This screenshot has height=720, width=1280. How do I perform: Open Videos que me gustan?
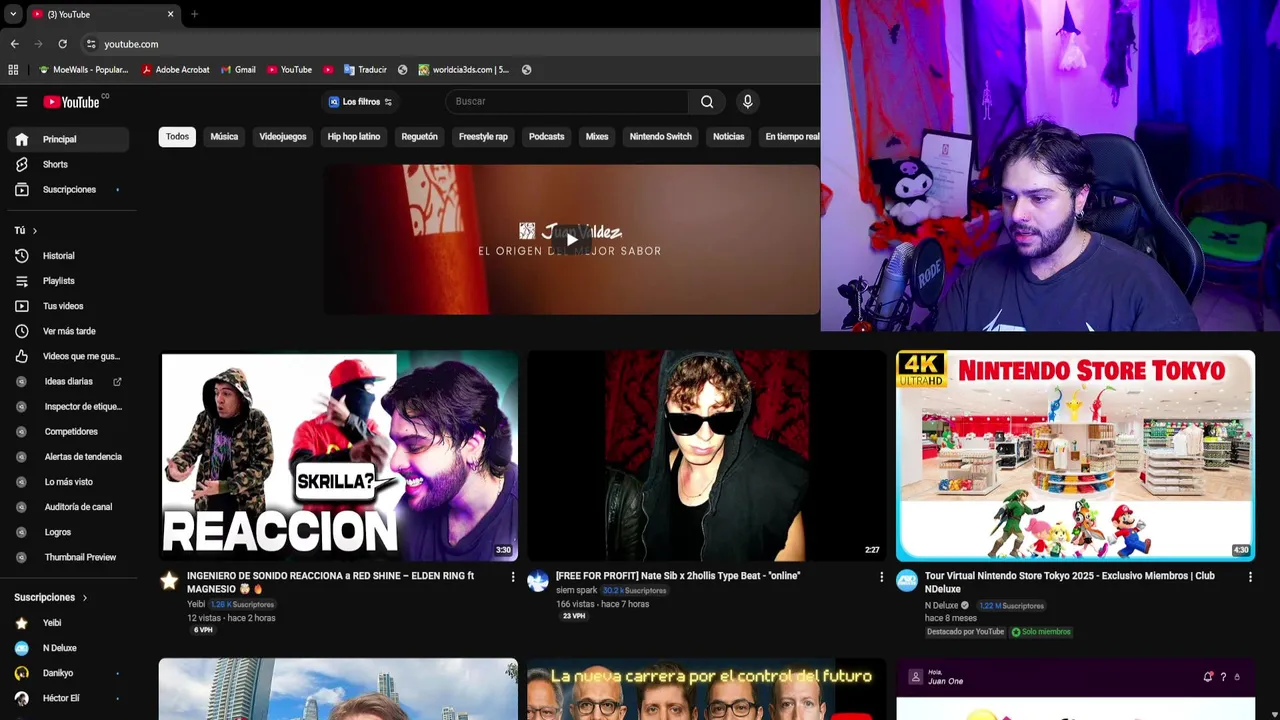click(68, 356)
